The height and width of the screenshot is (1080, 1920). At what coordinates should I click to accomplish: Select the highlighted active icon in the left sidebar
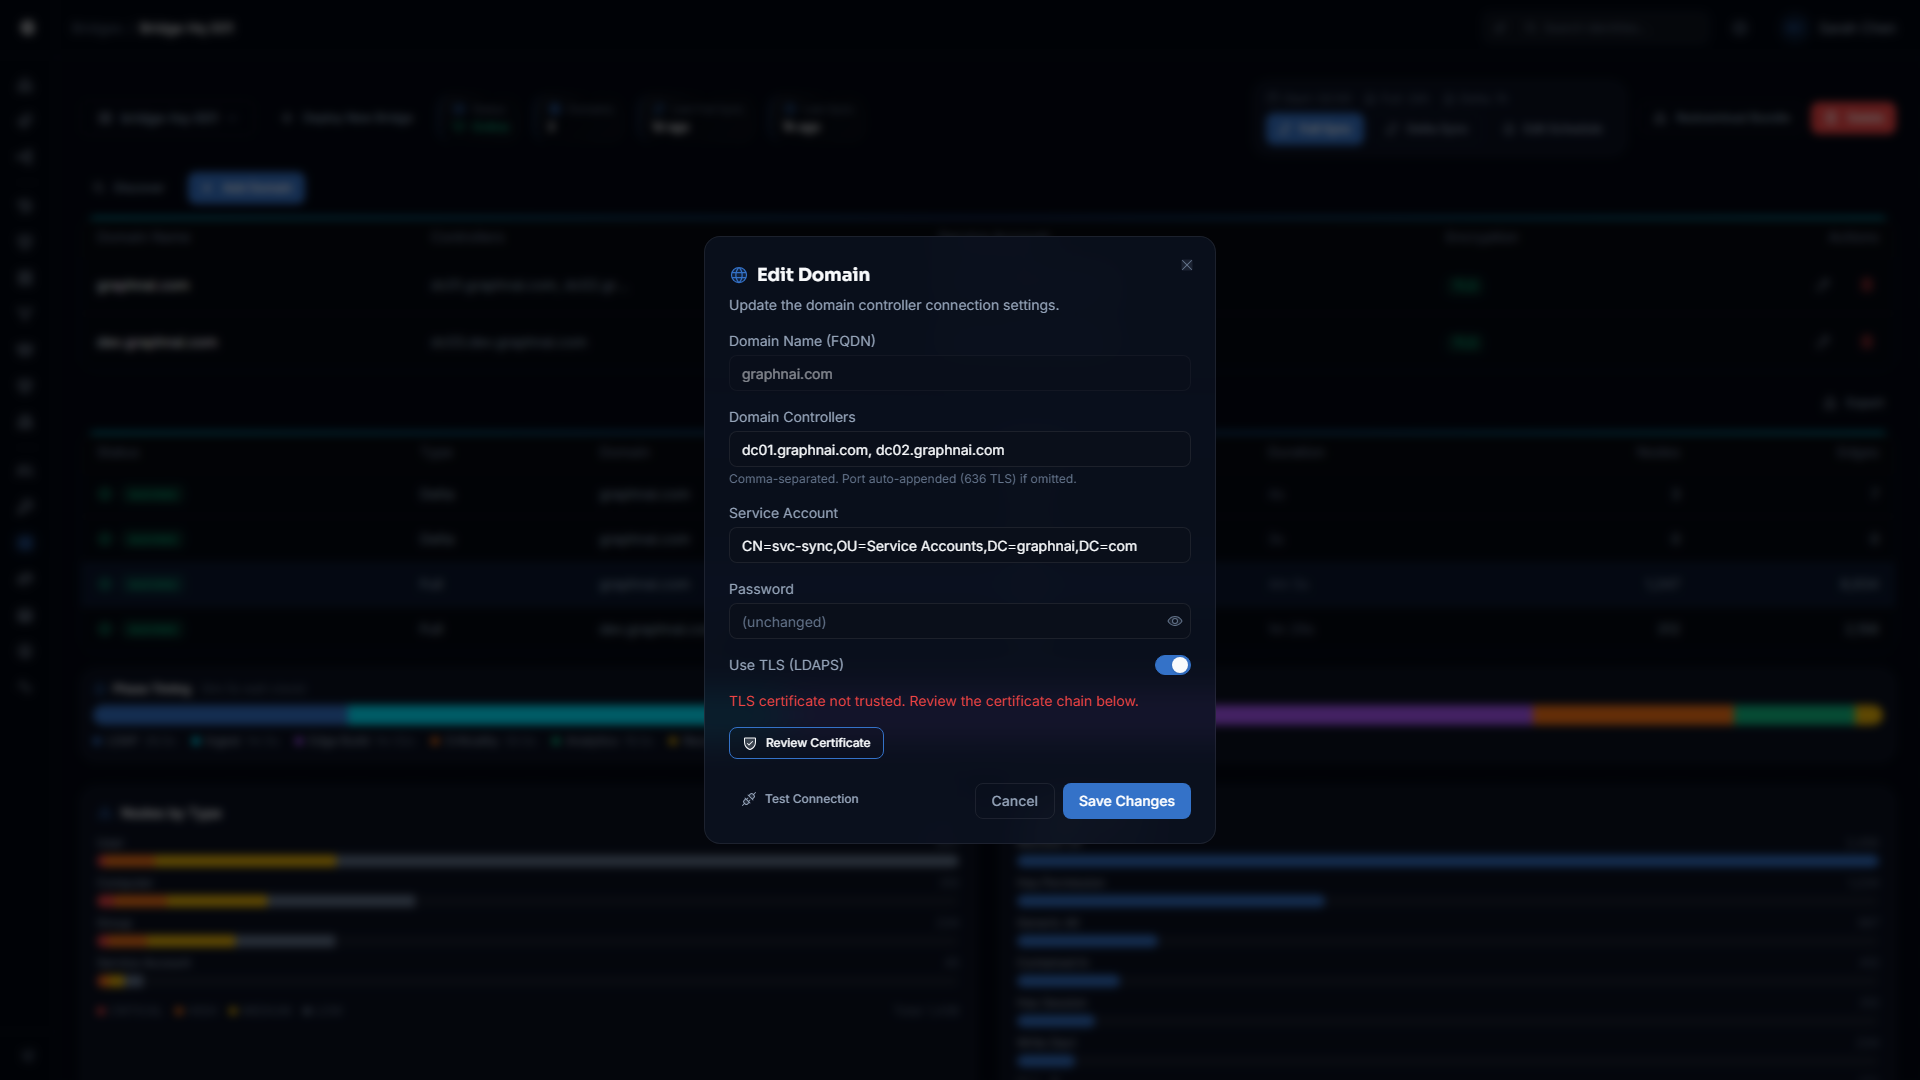tap(25, 542)
